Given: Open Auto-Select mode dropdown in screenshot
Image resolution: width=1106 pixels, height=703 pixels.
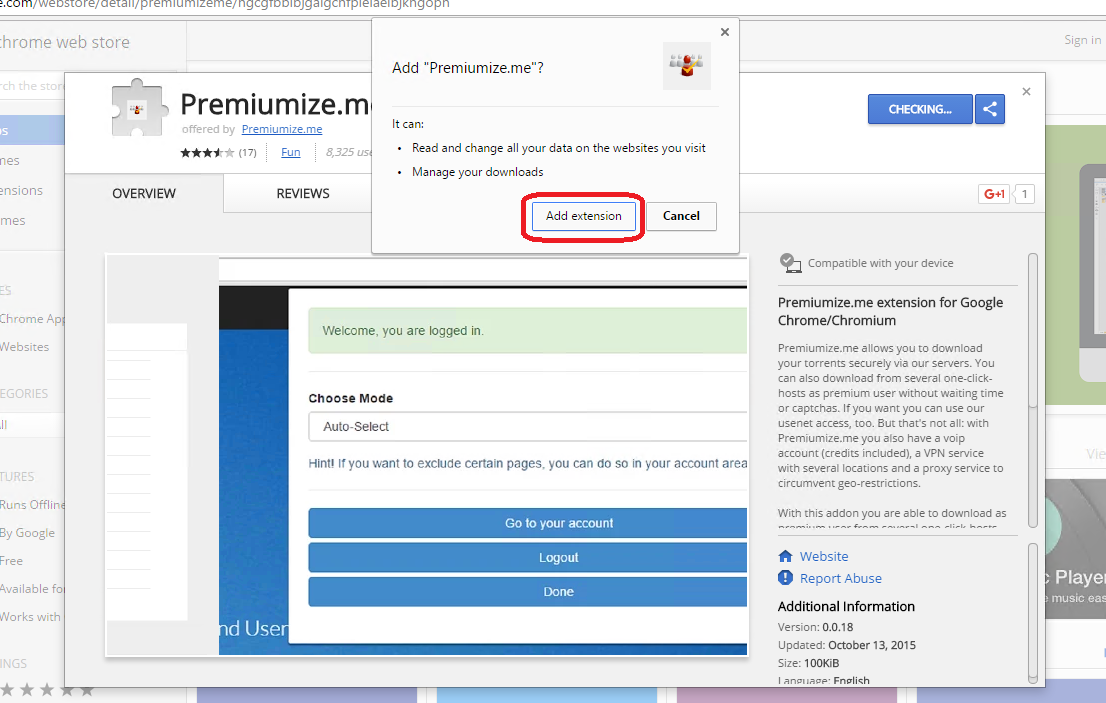Looking at the screenshot, I should pyautogui.click(x=528, y=427).
